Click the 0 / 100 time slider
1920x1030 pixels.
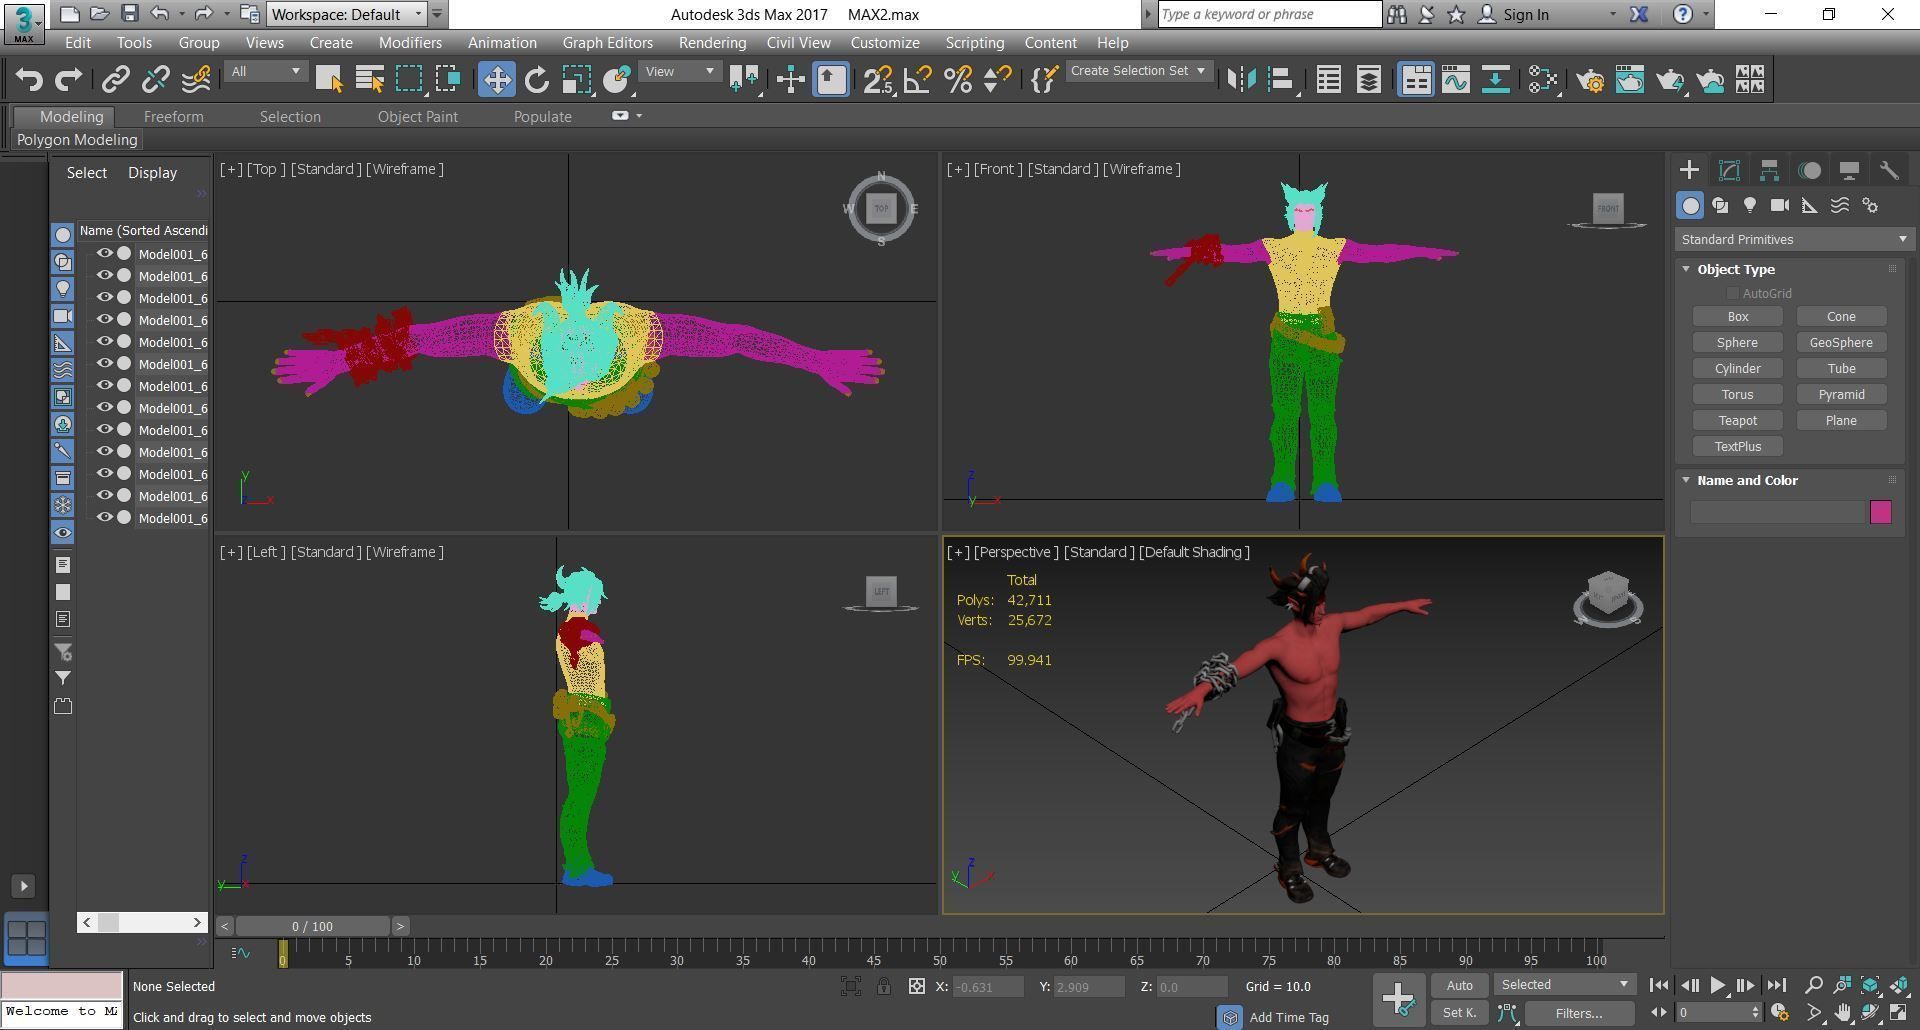312,926
